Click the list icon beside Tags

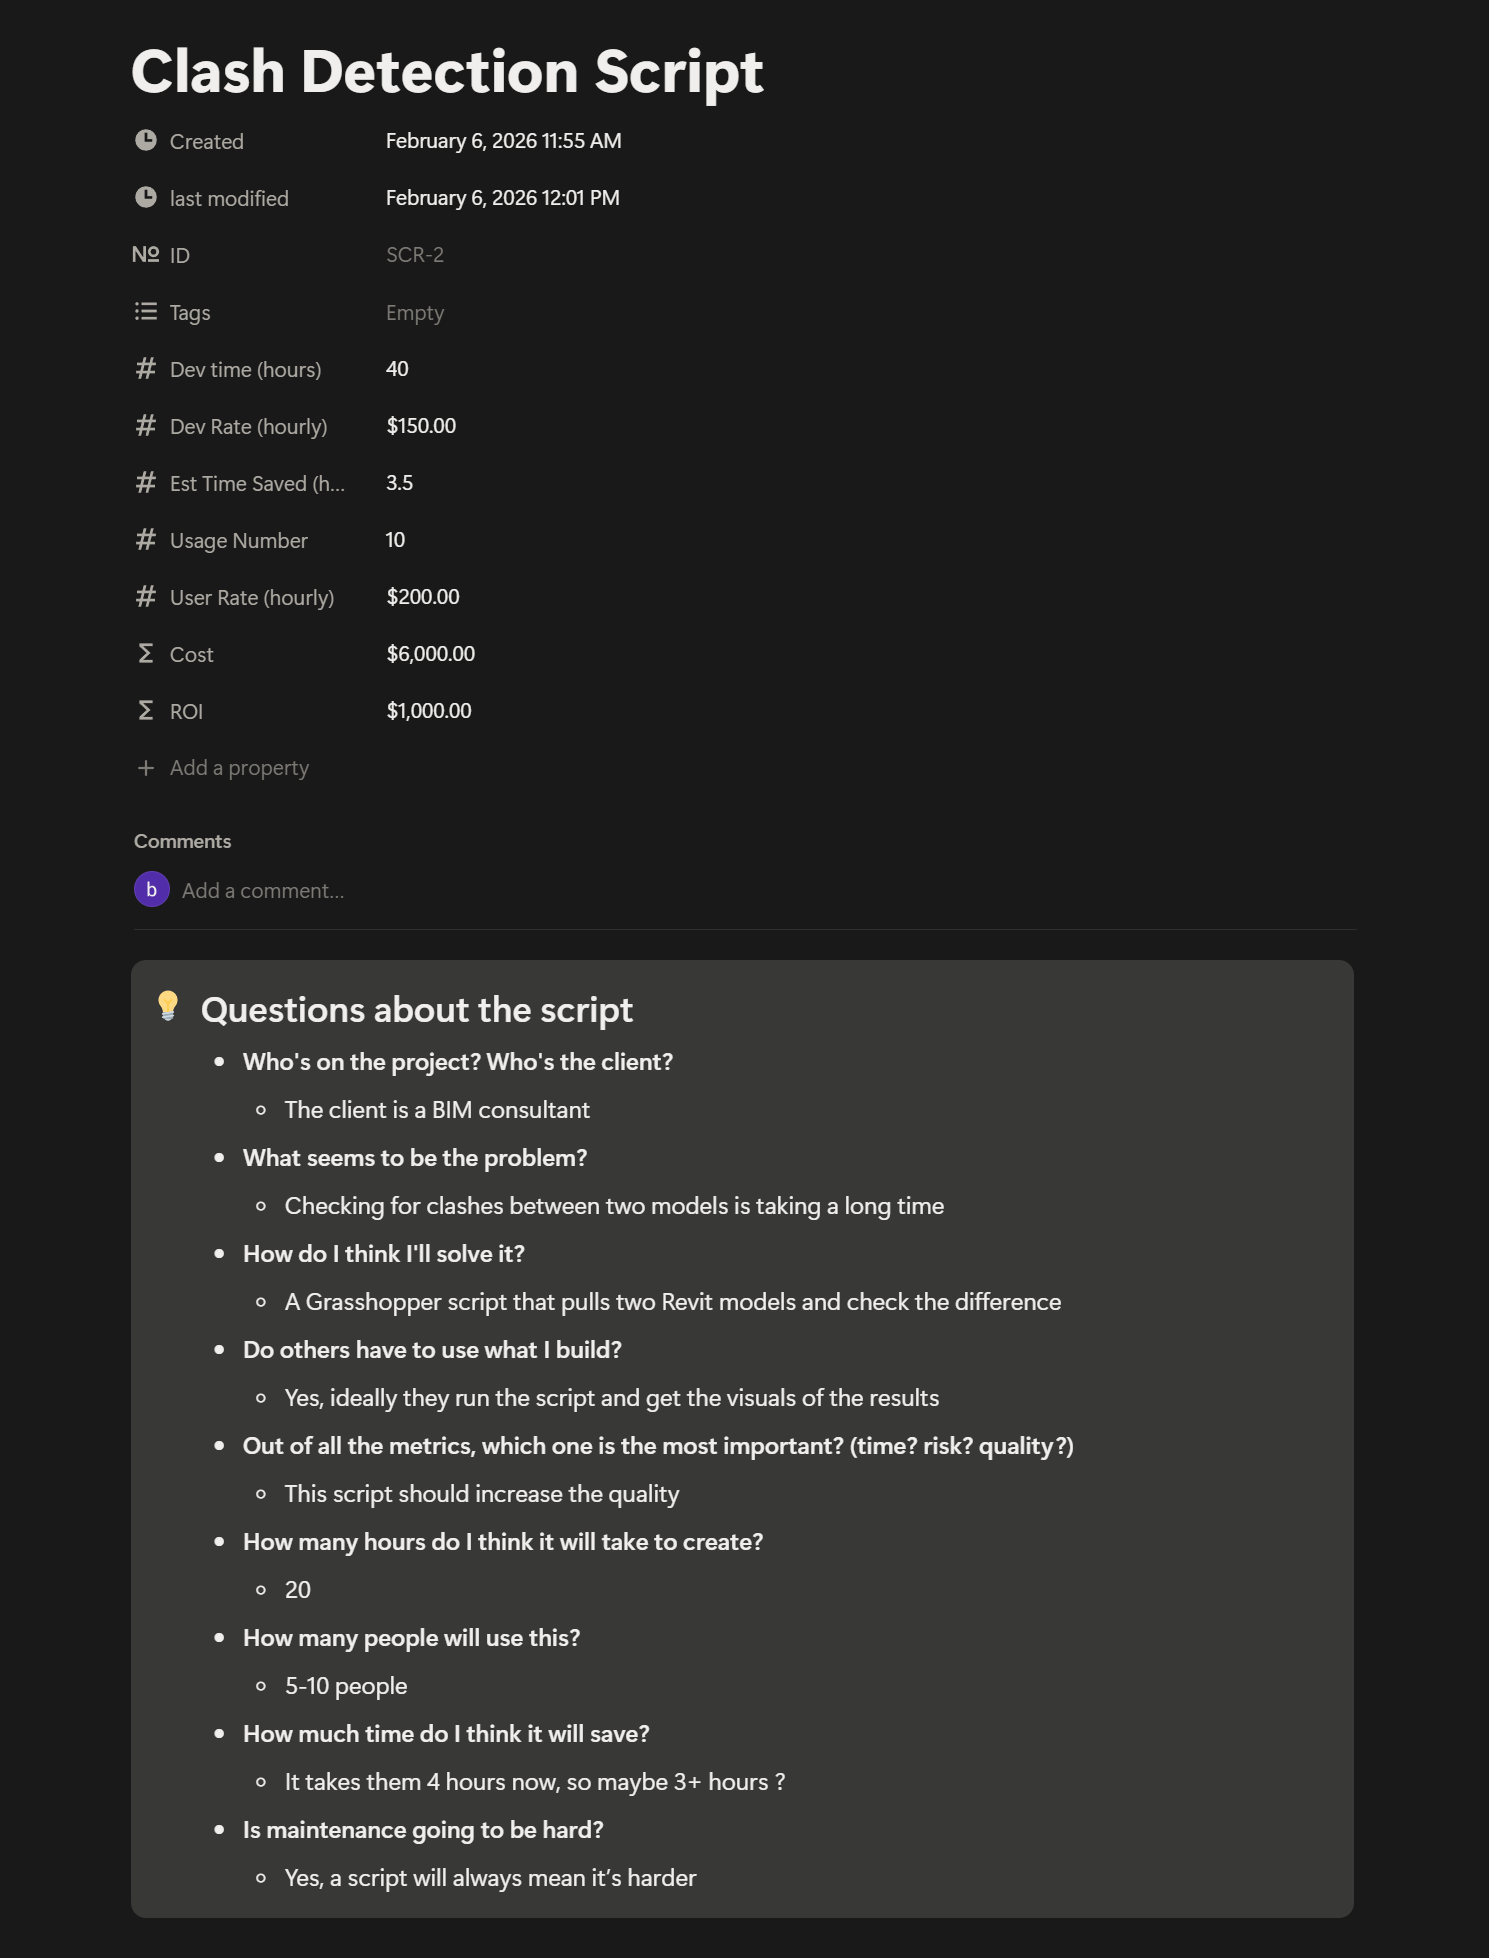pyautogui.click(x=146, y=312)
